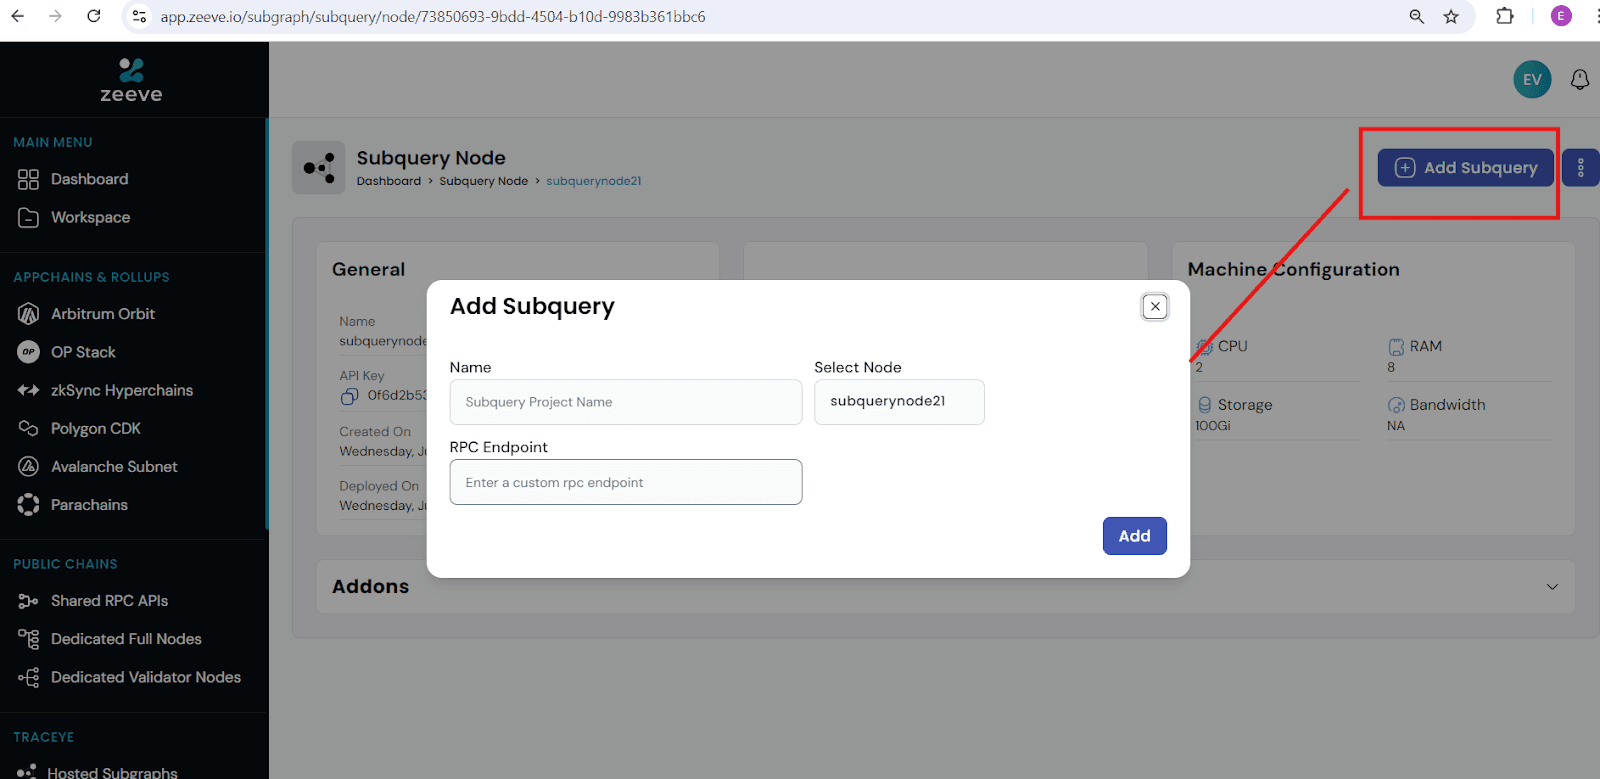
Task: Open the EV user avatar menu
Action: pyautogui.click(x=1532, y=80)
